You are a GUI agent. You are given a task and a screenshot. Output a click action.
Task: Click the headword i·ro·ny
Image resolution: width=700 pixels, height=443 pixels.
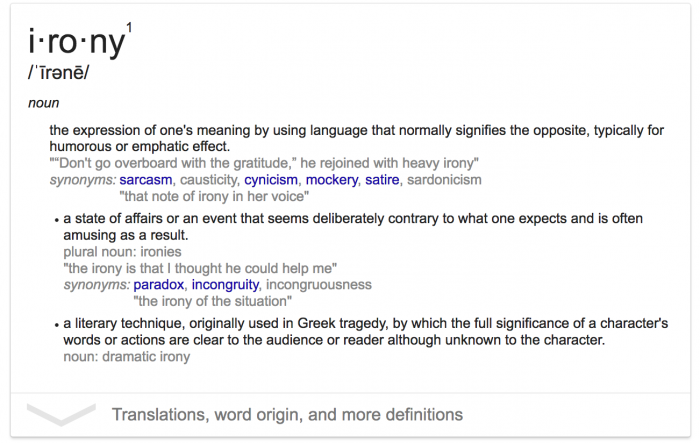(77, 42)
